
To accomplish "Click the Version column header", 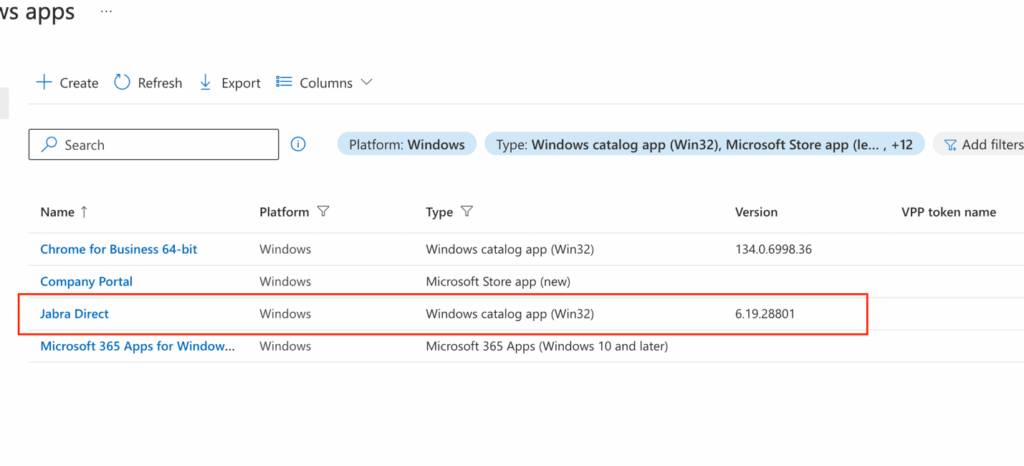I will pos(756,212).
